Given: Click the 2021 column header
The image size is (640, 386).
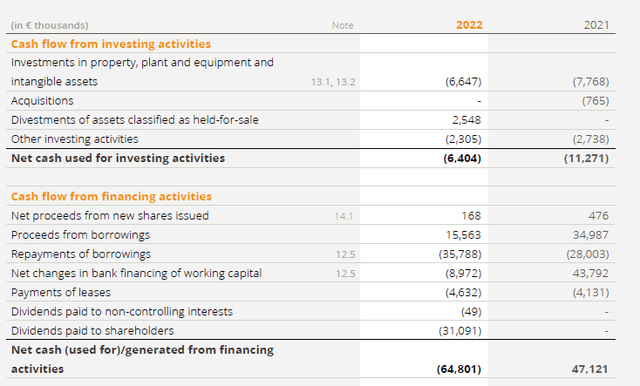Looking at the screenshot, I should (596, 25).
